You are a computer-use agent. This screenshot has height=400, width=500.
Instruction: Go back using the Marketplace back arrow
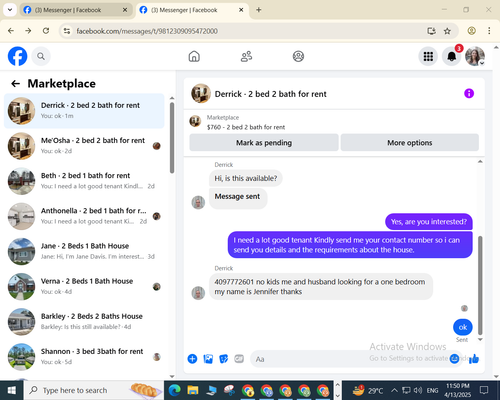[16, 83]
